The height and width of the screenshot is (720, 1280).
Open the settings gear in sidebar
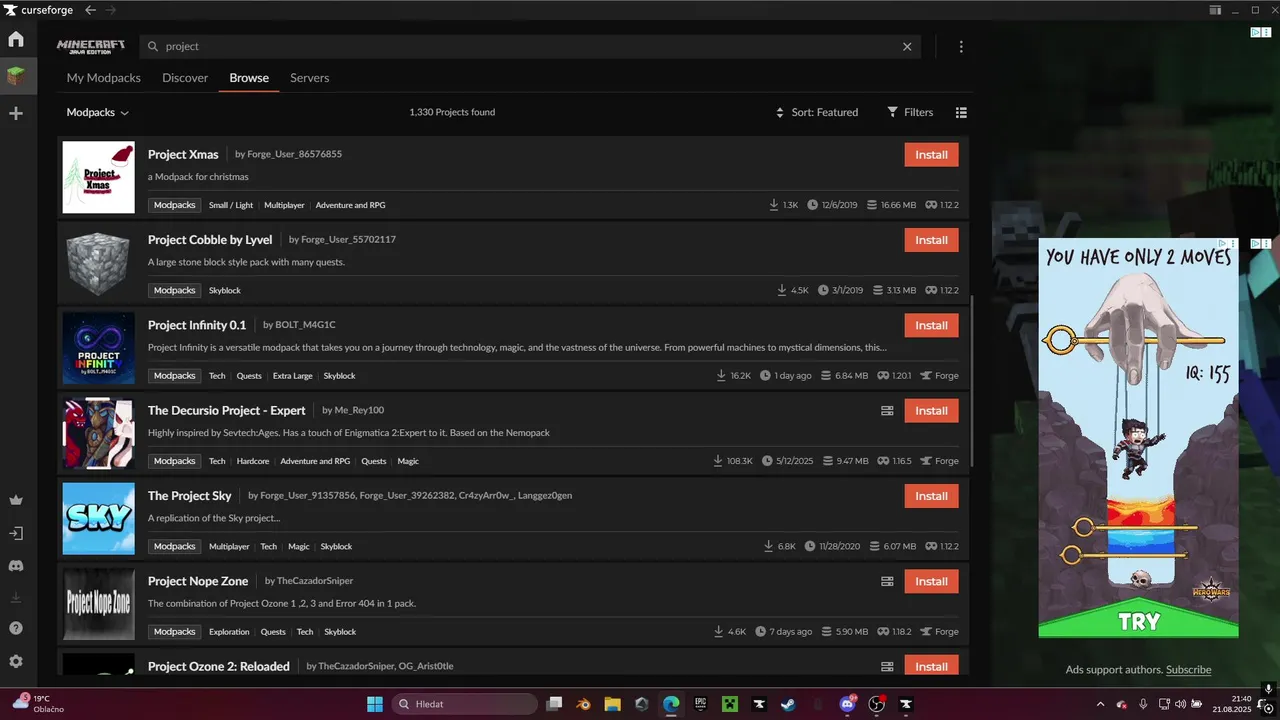click(16, 661)
